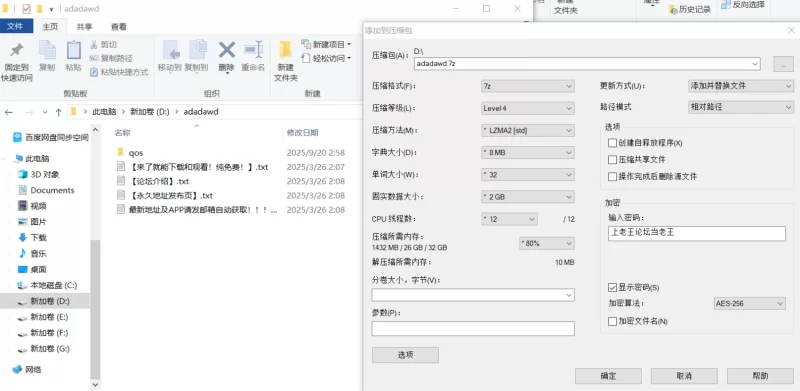Open 固实数据大小 2 GB dropdown
This screenshot has width=800, height=391.
(528, 197)
